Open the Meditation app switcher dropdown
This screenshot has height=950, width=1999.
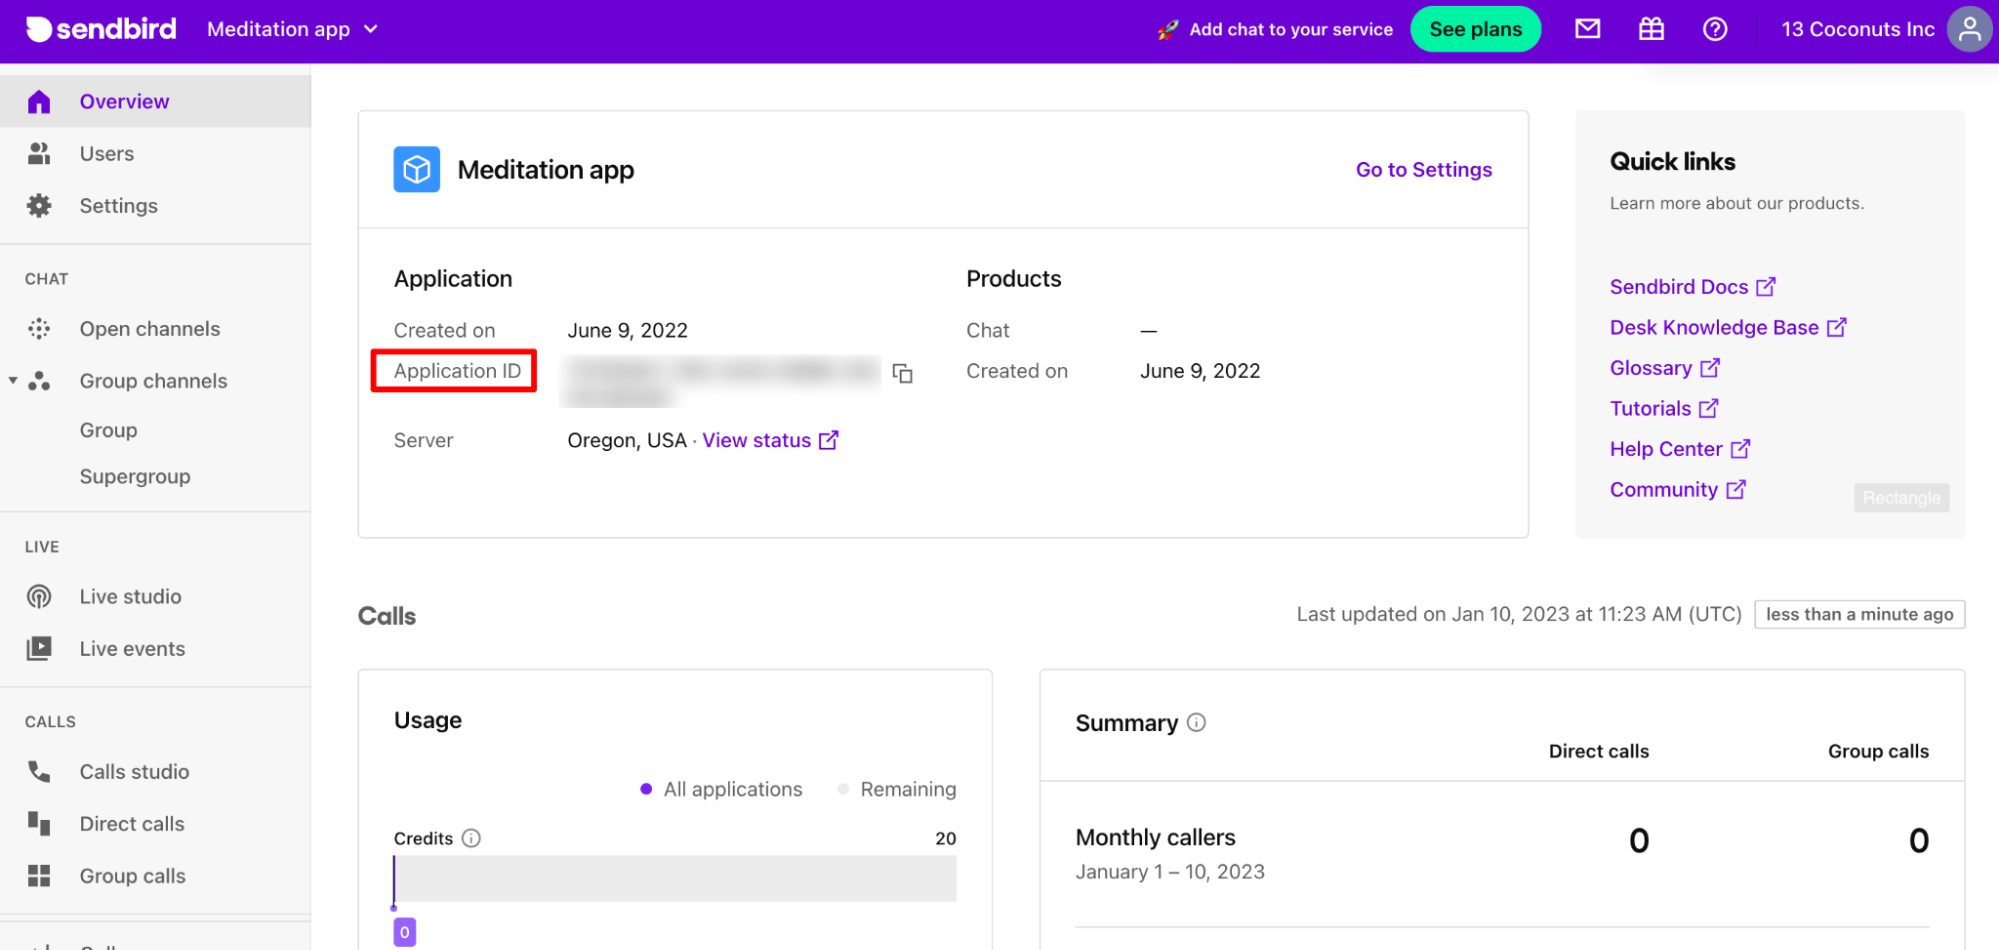click(292, 29)
